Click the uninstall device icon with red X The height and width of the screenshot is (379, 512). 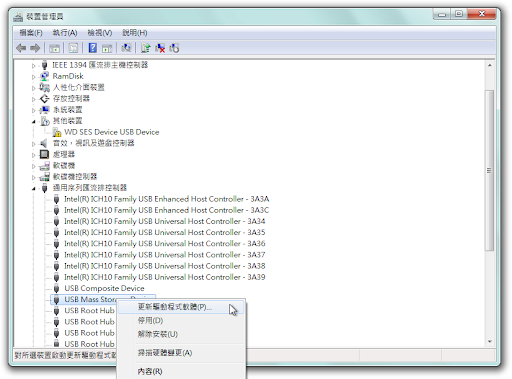click(x=160, y=48)
